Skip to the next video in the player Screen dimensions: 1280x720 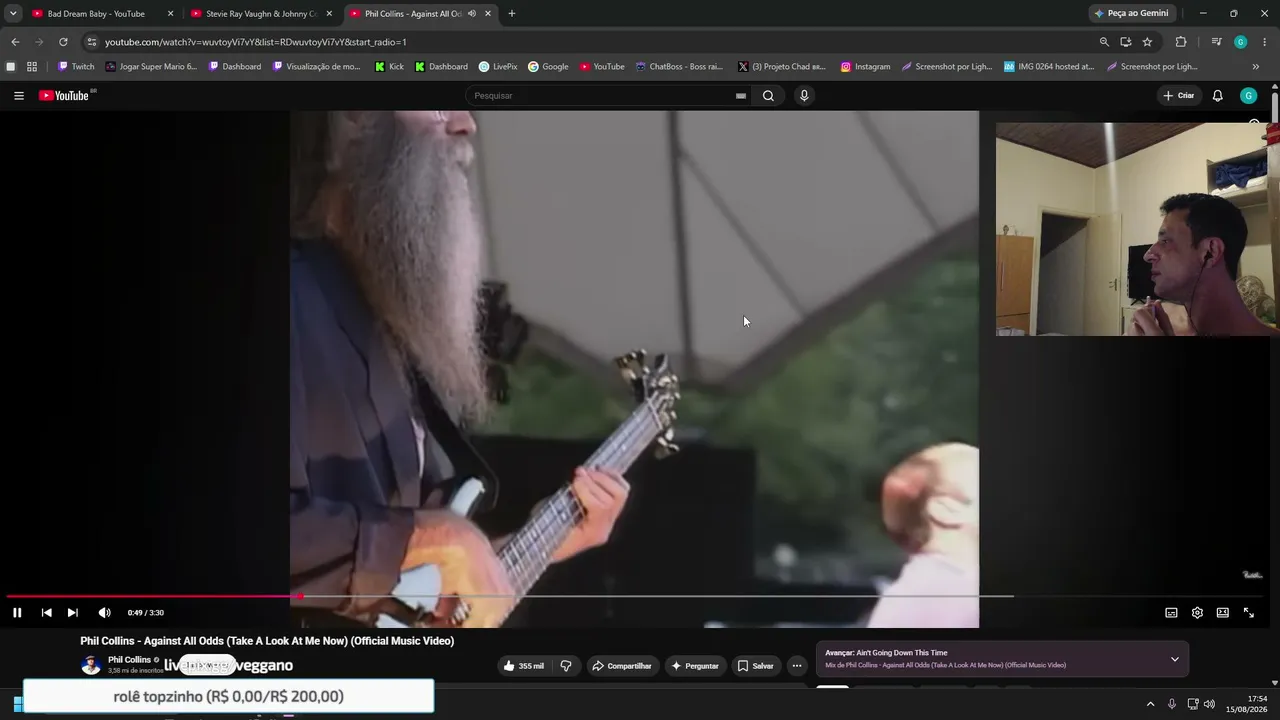tap(72, 613)
